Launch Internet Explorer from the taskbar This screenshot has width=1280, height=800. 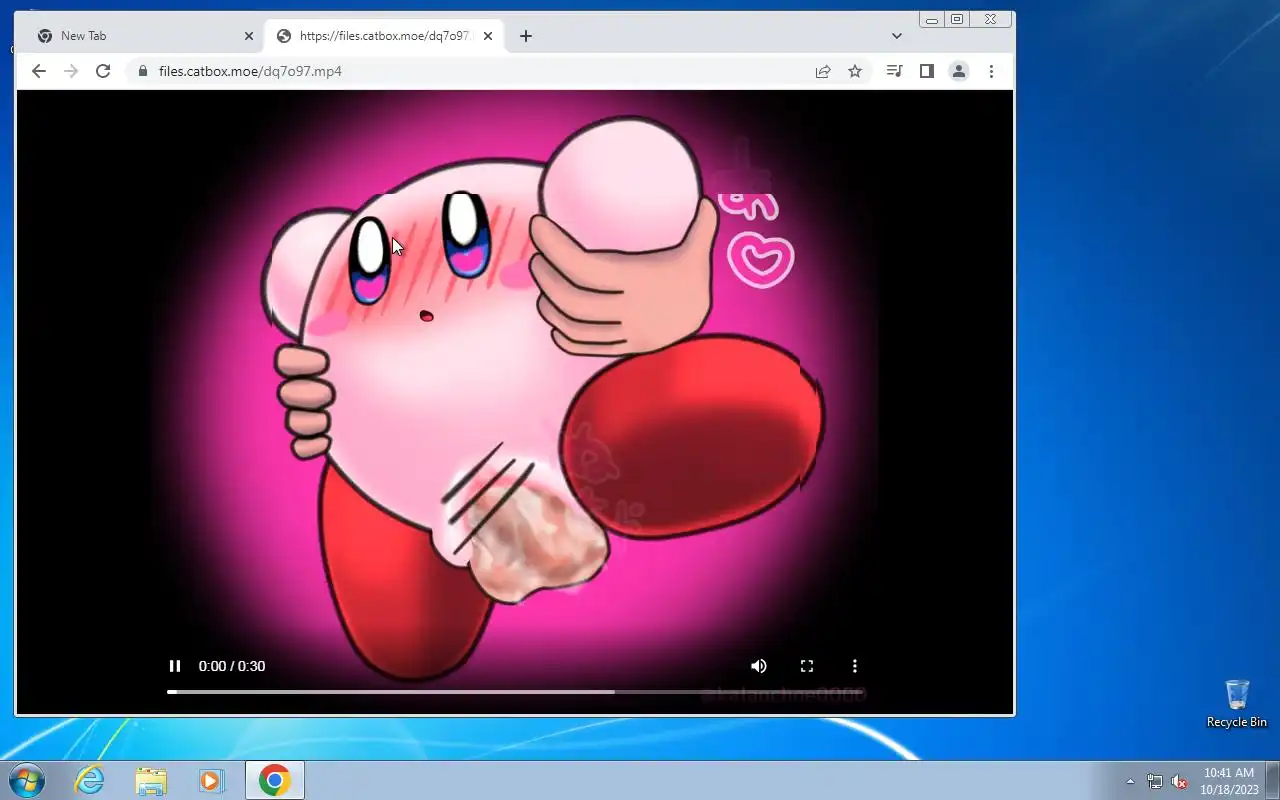point(90,780)
